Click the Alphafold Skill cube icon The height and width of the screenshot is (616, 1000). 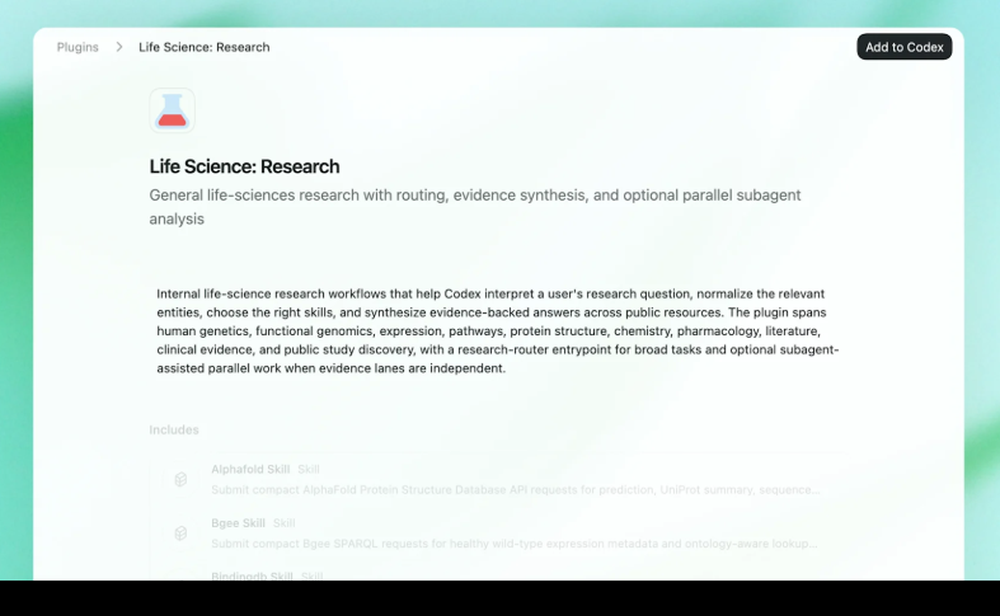(180, 480)
